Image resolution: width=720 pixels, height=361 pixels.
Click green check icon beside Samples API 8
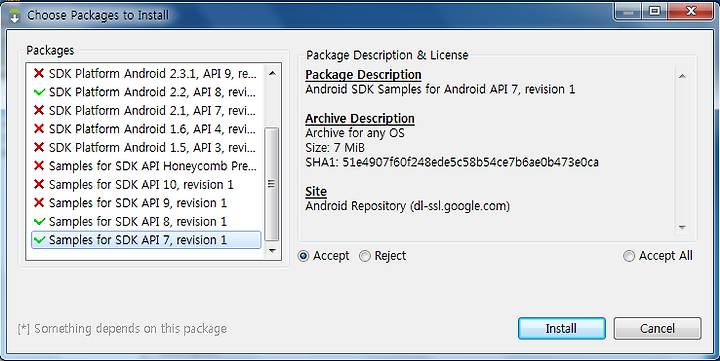[x=39, y=221]
